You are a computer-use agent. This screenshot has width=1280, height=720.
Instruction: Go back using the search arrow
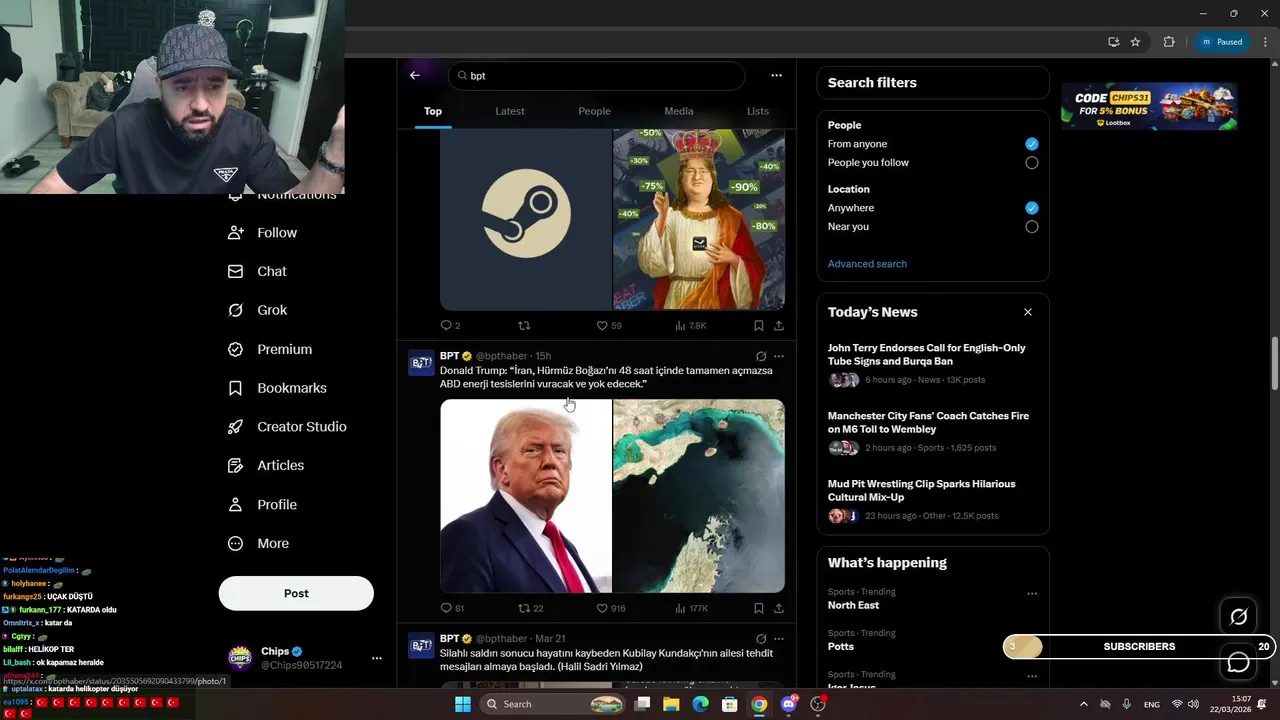point(415,75)
